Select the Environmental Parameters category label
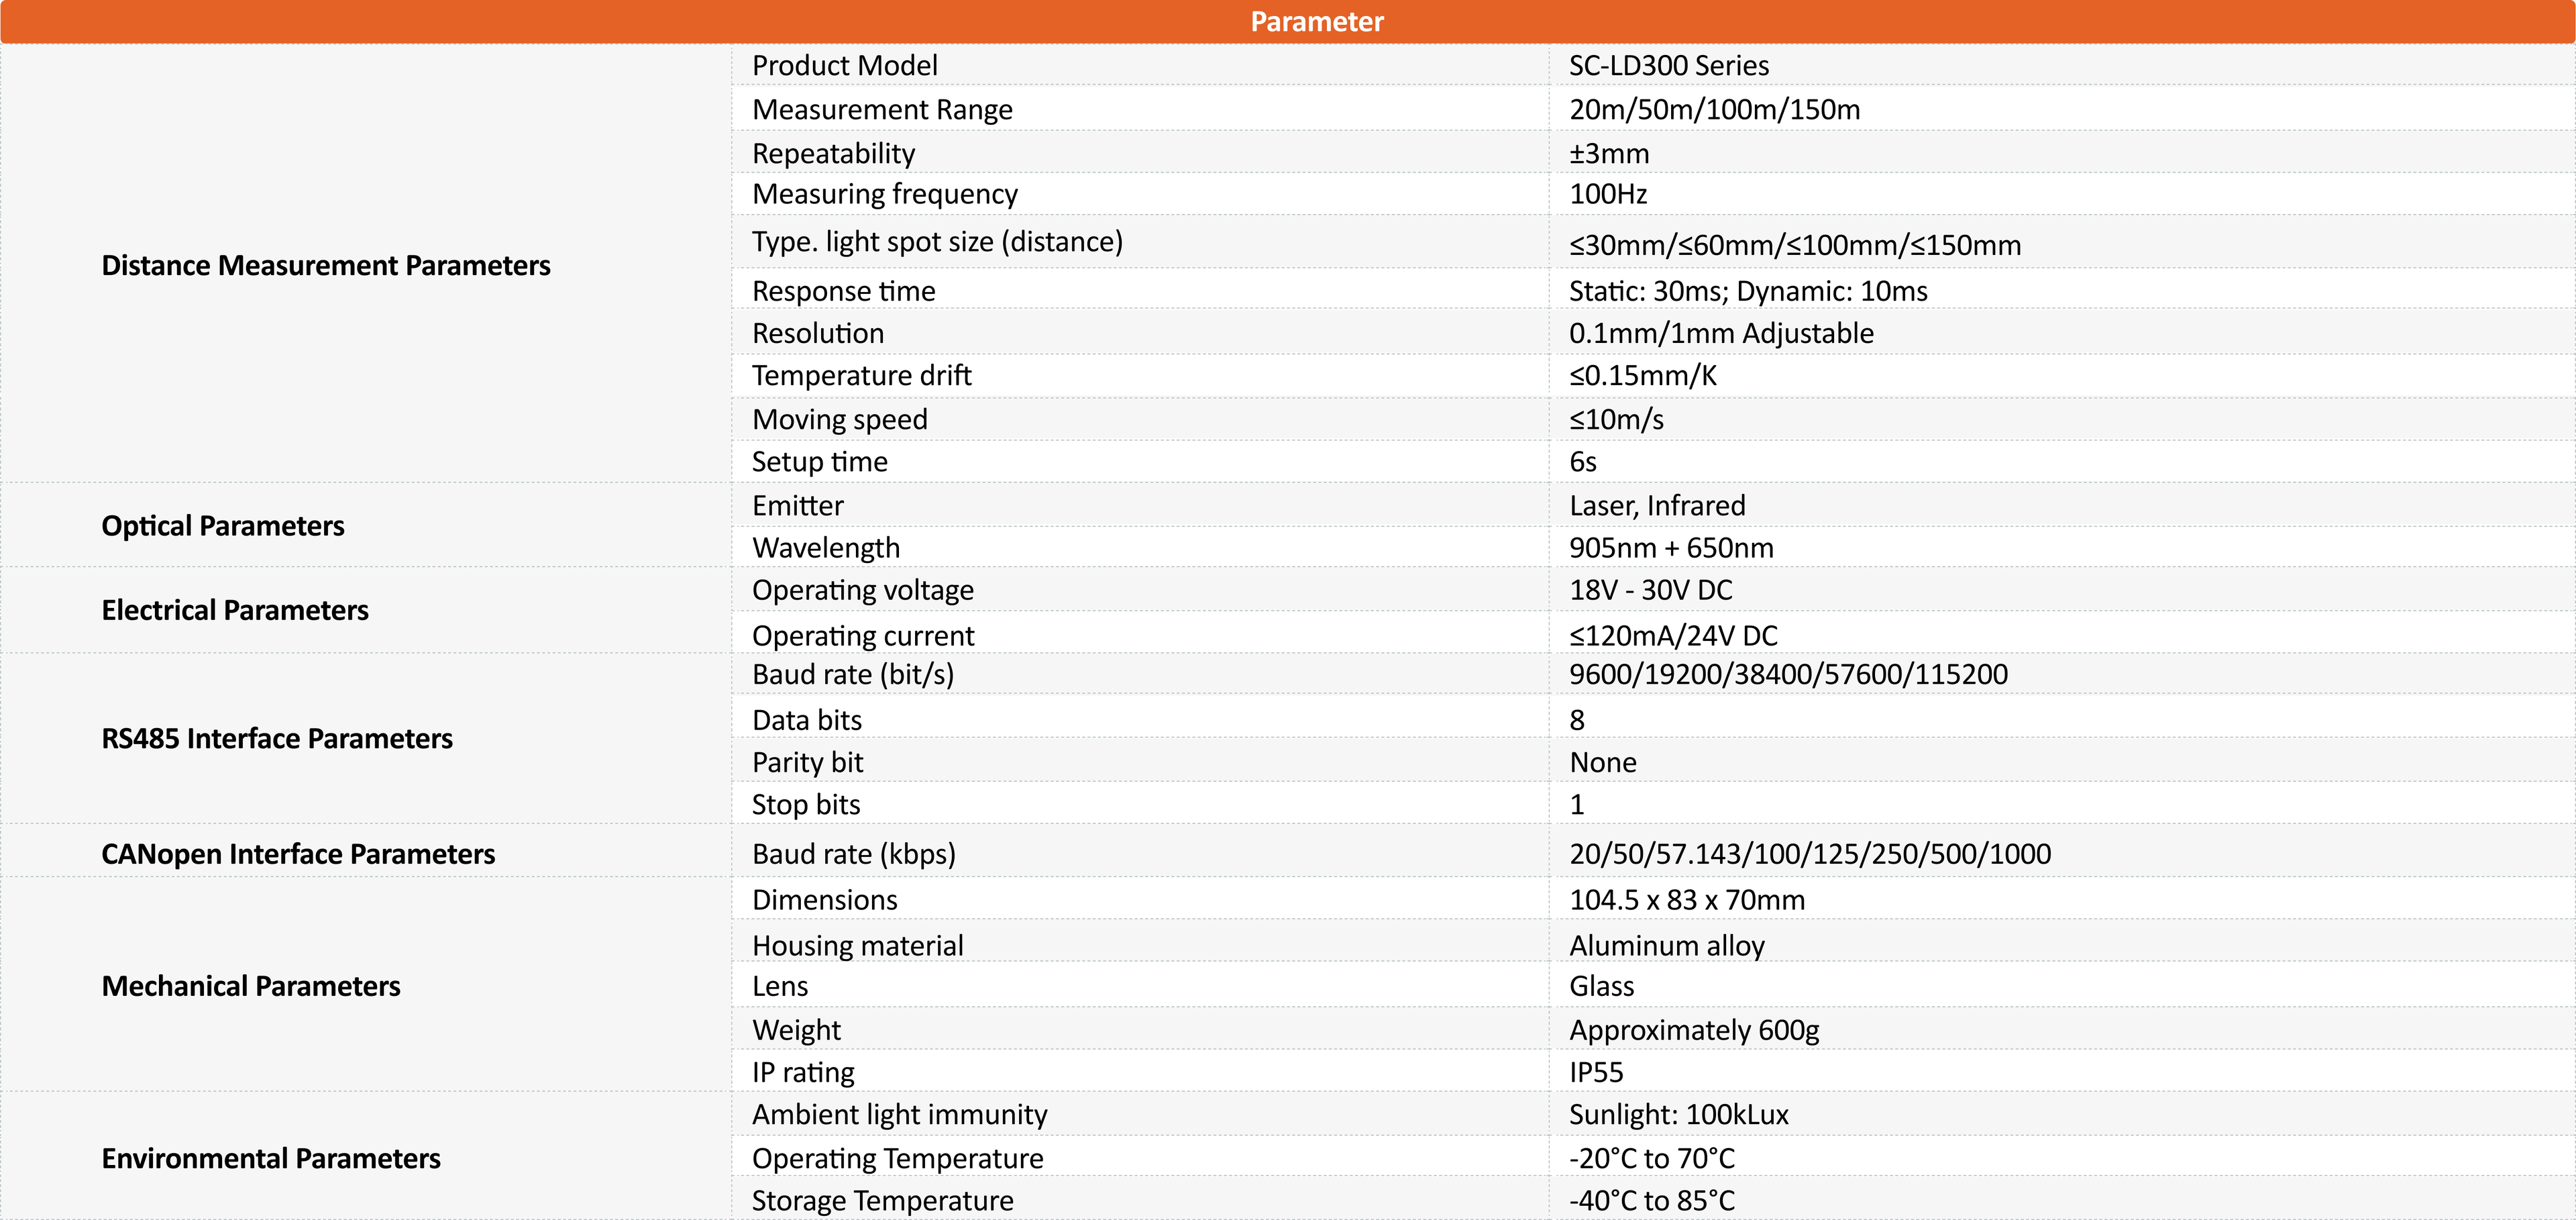The image size is (2576, 1220). pyautogui.click(x=271, y=1158)
